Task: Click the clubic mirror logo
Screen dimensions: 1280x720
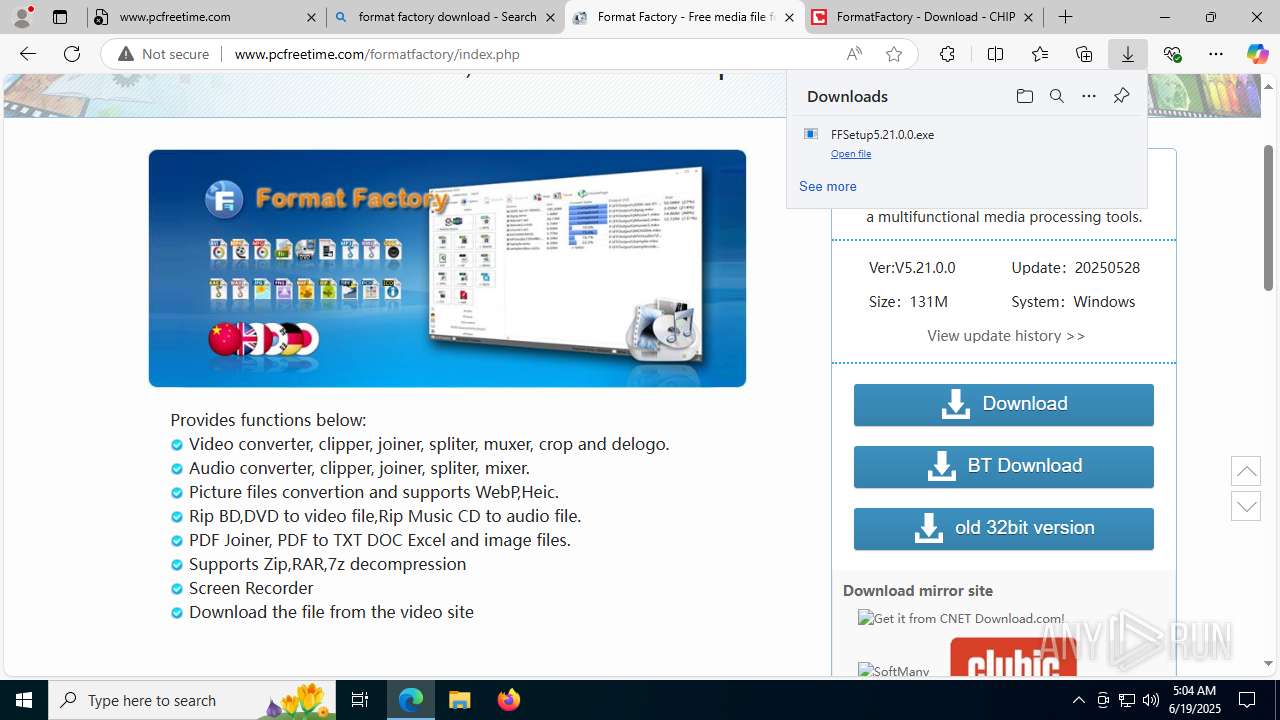Action: click(x=1013, y=656)
